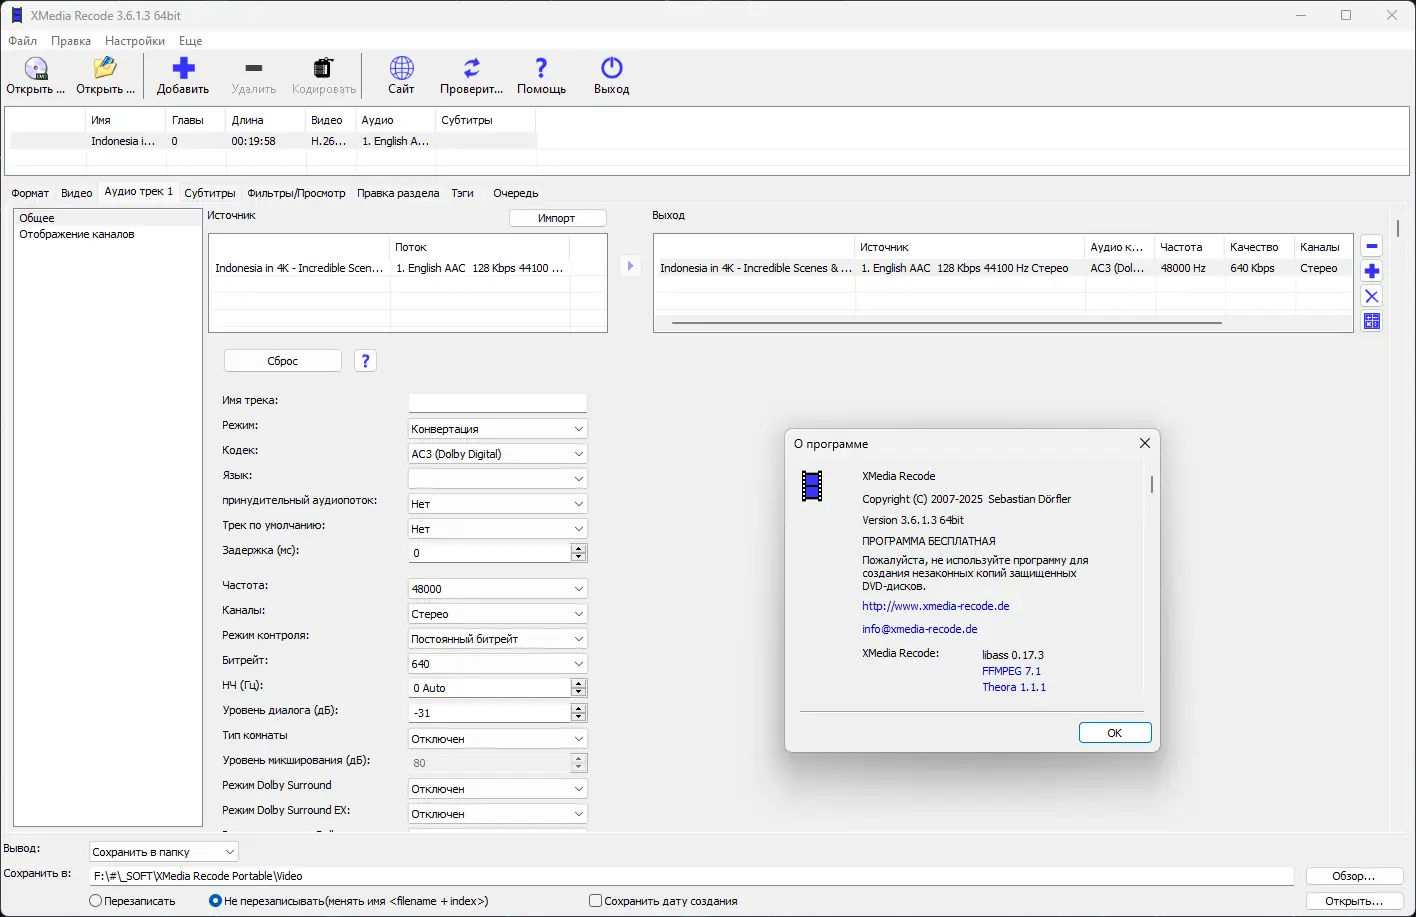This screenshot has height=917, width=1416.
Task: Add output track with blue plus icon
Action: (1372, 271)
